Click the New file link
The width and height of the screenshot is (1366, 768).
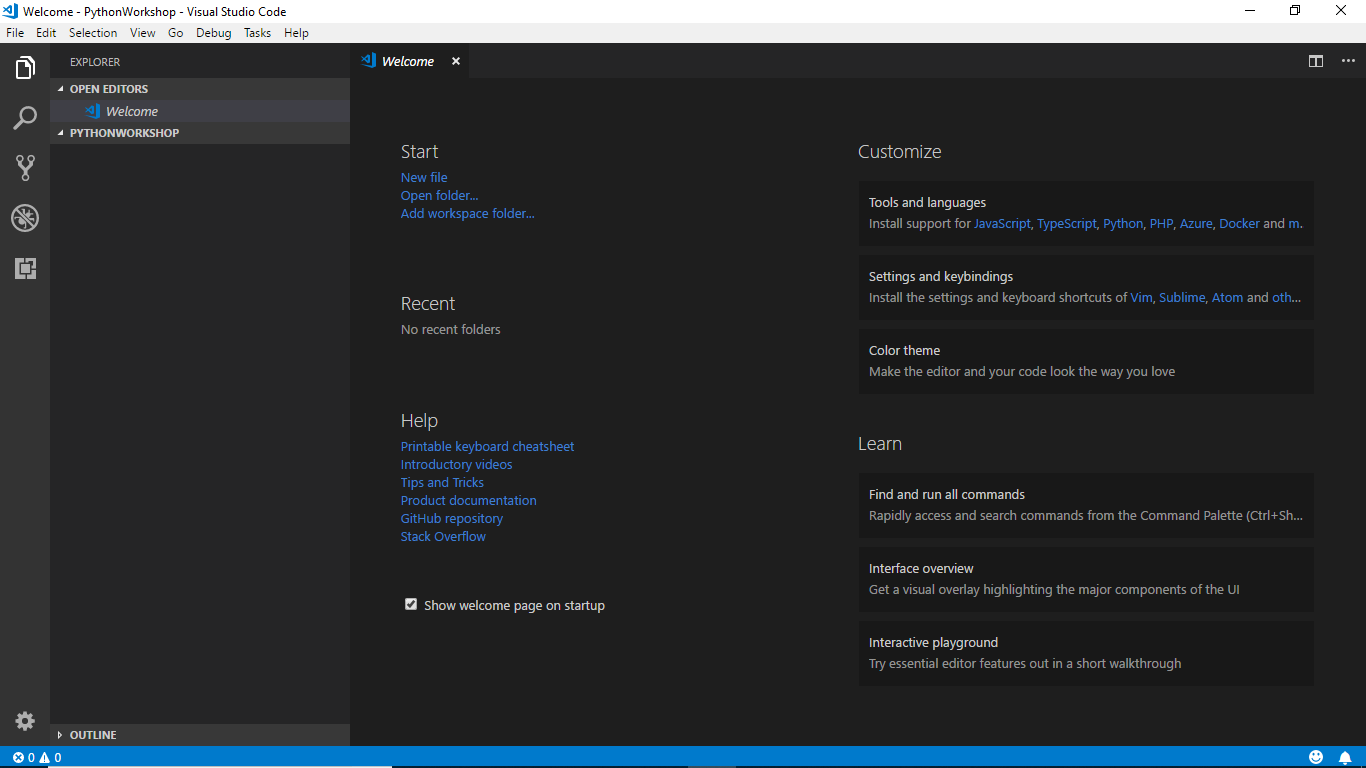coord(424,177)
